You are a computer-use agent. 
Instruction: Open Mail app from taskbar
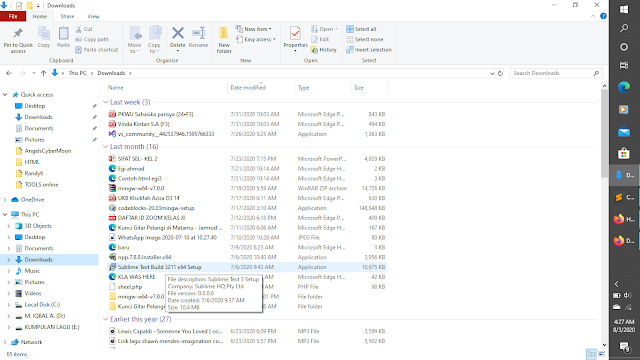click(624, 132)
